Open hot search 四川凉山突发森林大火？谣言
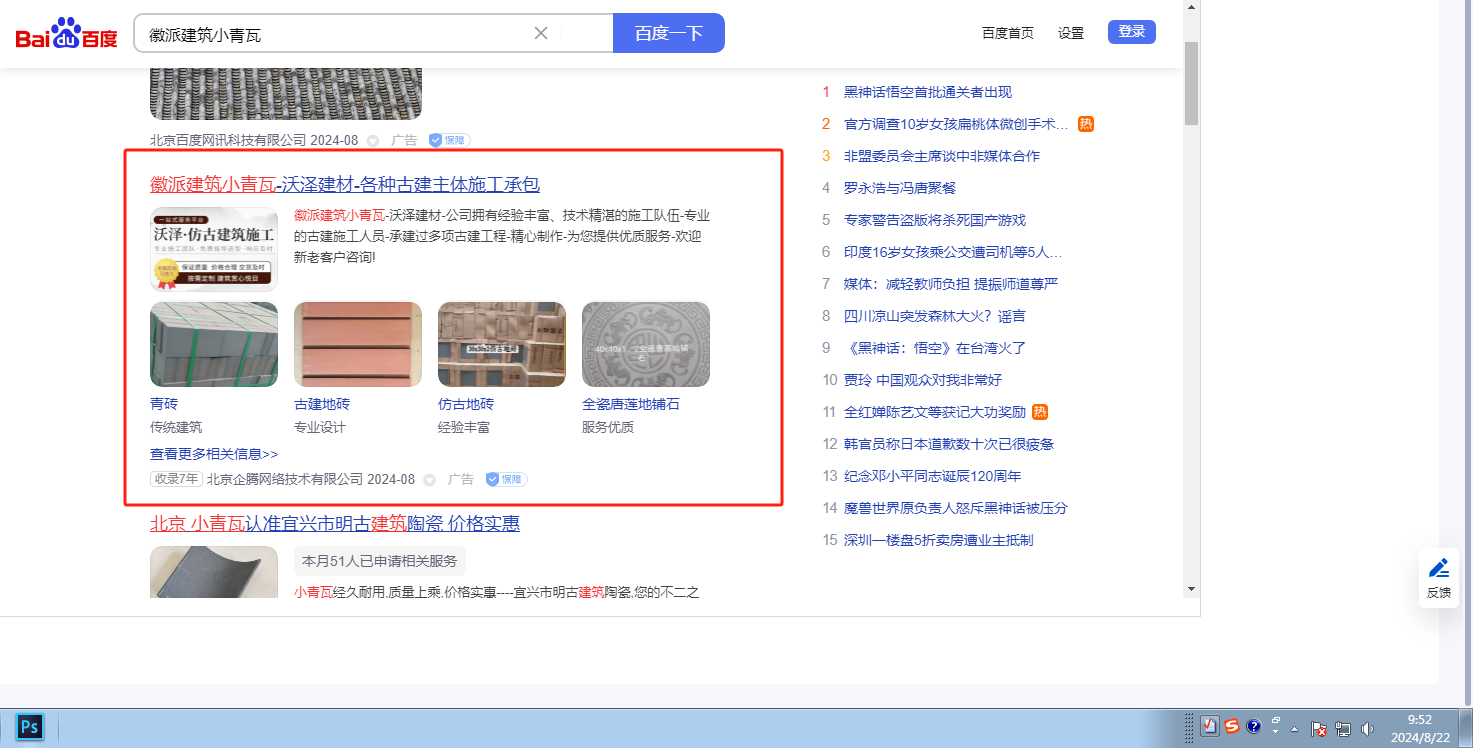The width and height of the screenshot is (1473, 748). point(935,316)
